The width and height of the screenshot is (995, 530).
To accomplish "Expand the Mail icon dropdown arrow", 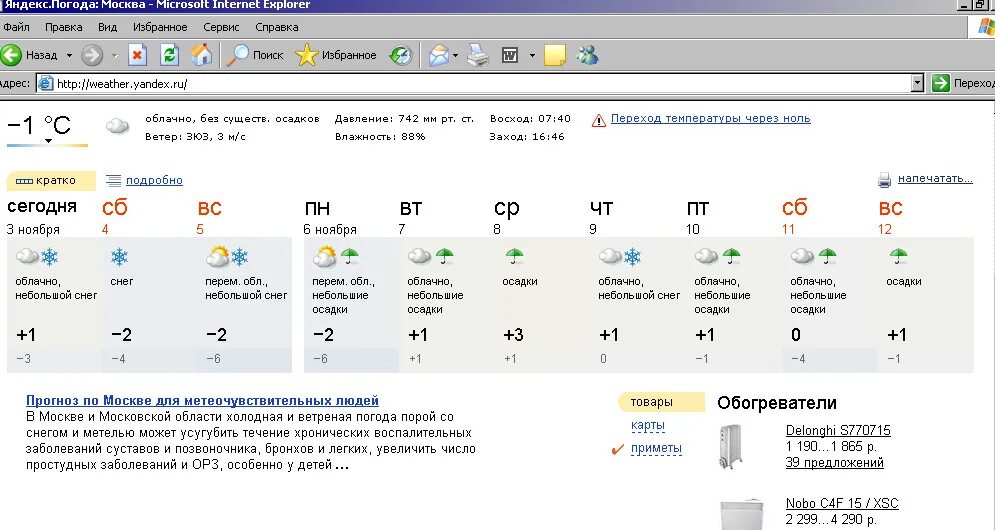I will [x=456, y=56].
